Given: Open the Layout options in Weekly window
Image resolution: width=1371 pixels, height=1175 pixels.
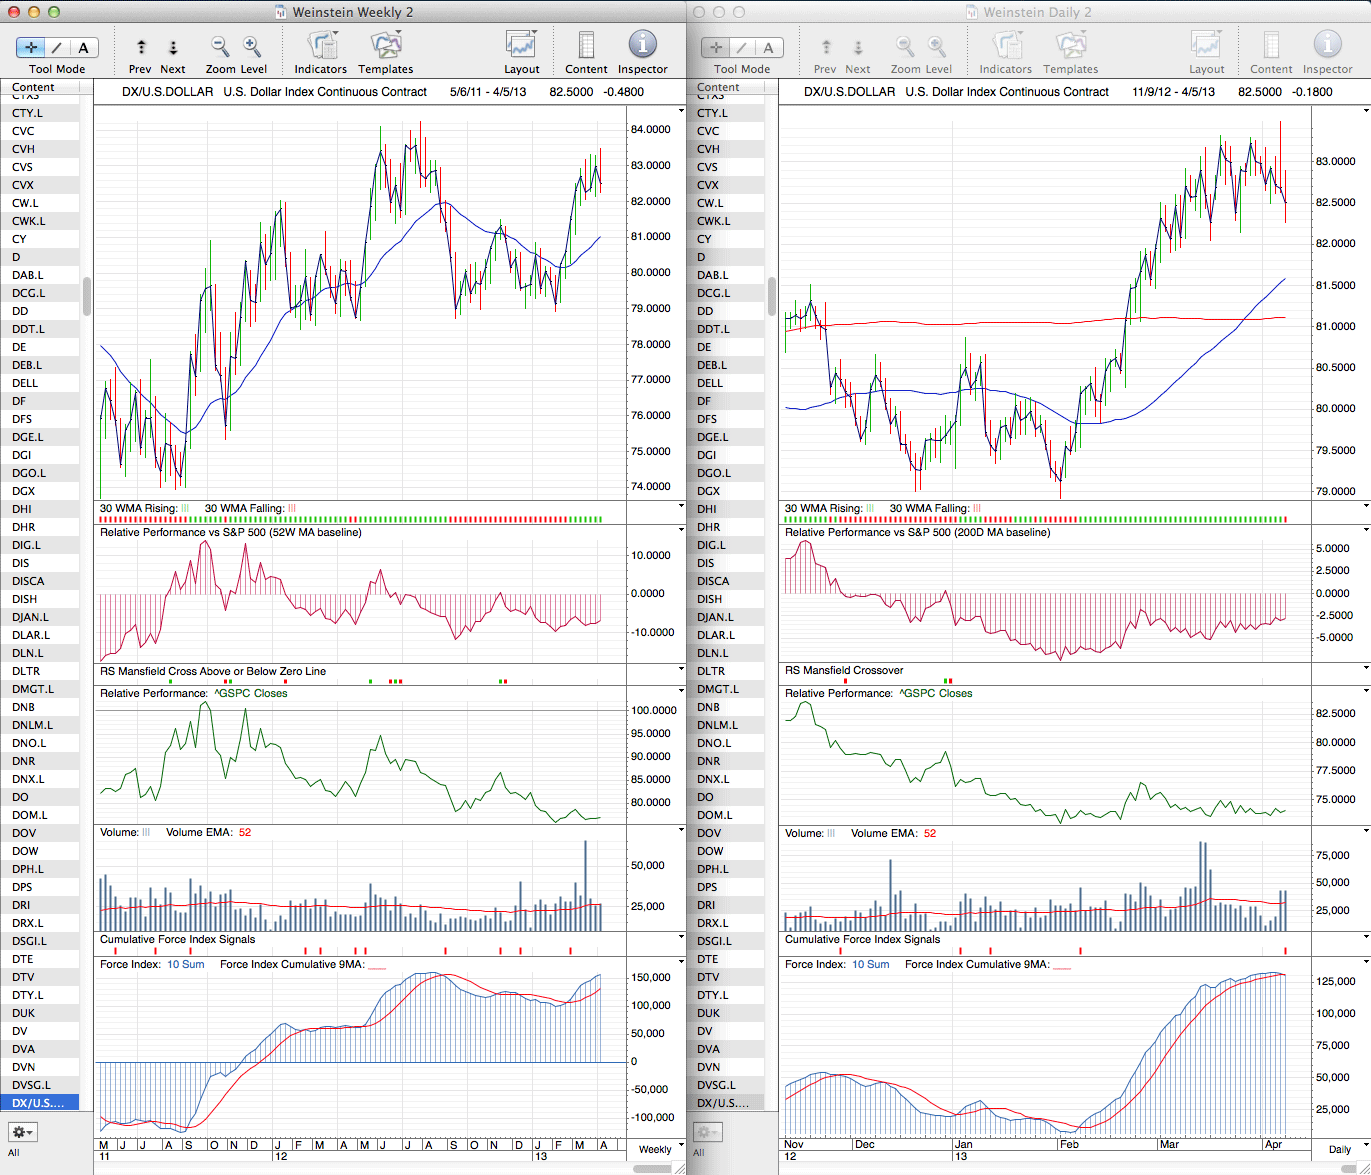Looking at the screenshot, I should tap(521, 46).
